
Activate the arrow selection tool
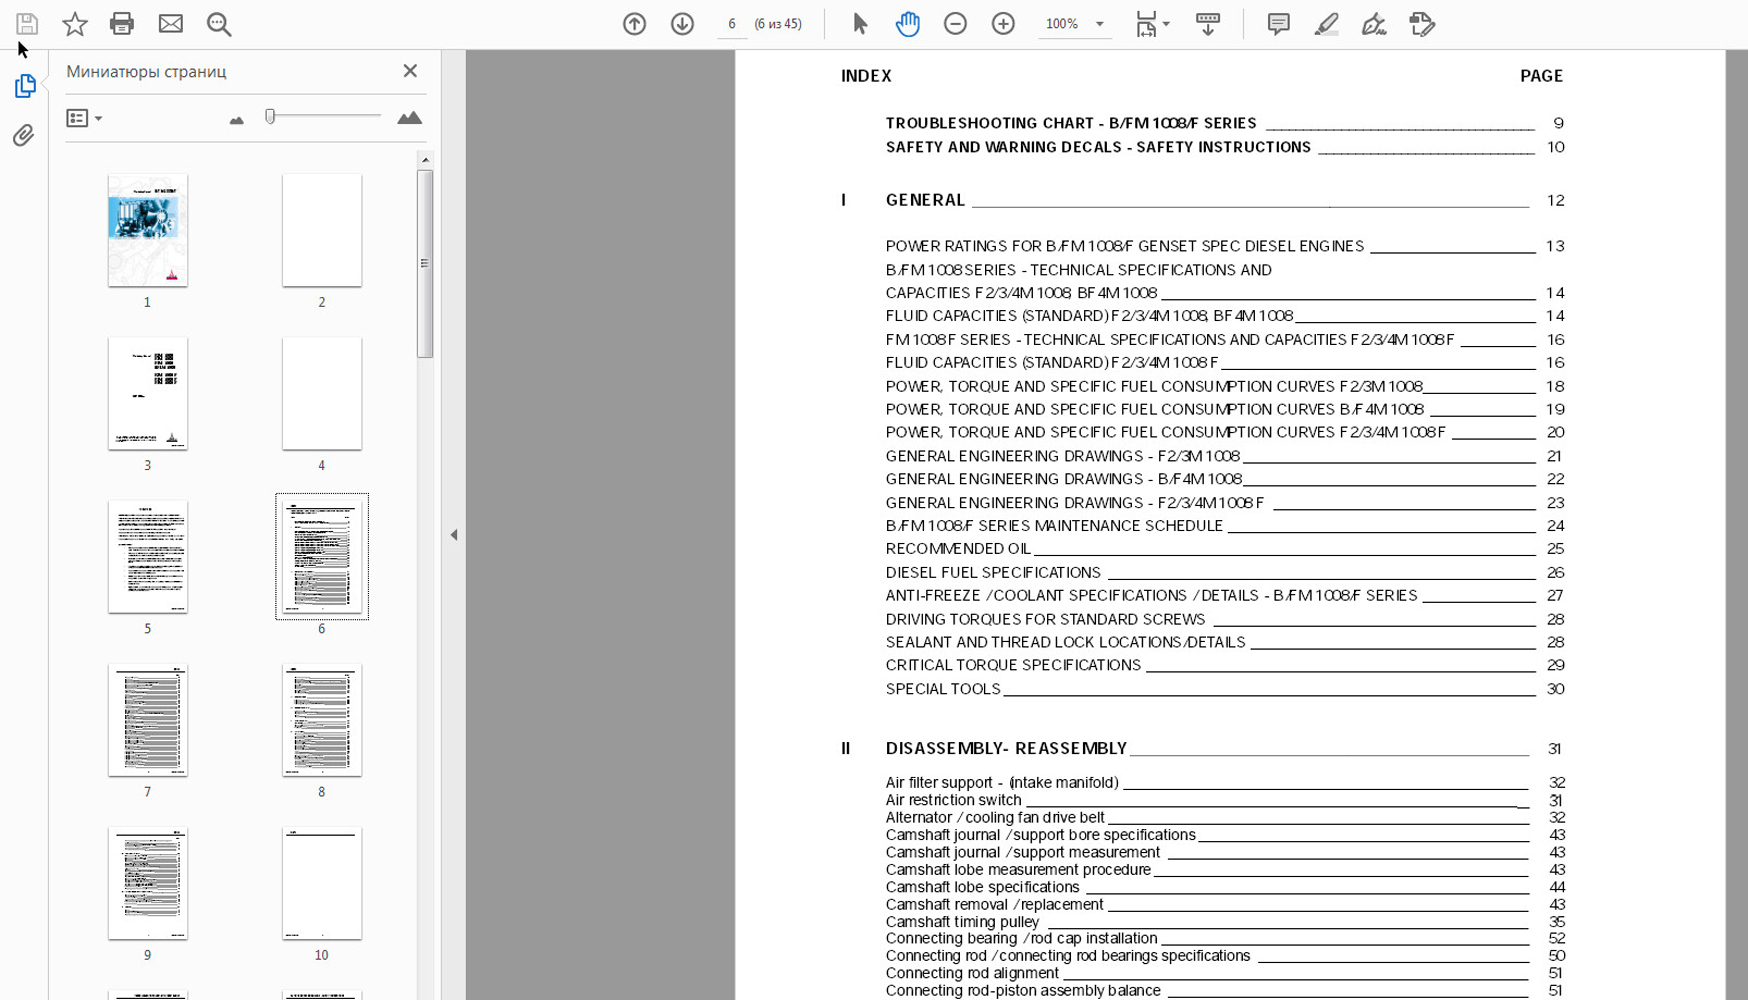[859, 24]
